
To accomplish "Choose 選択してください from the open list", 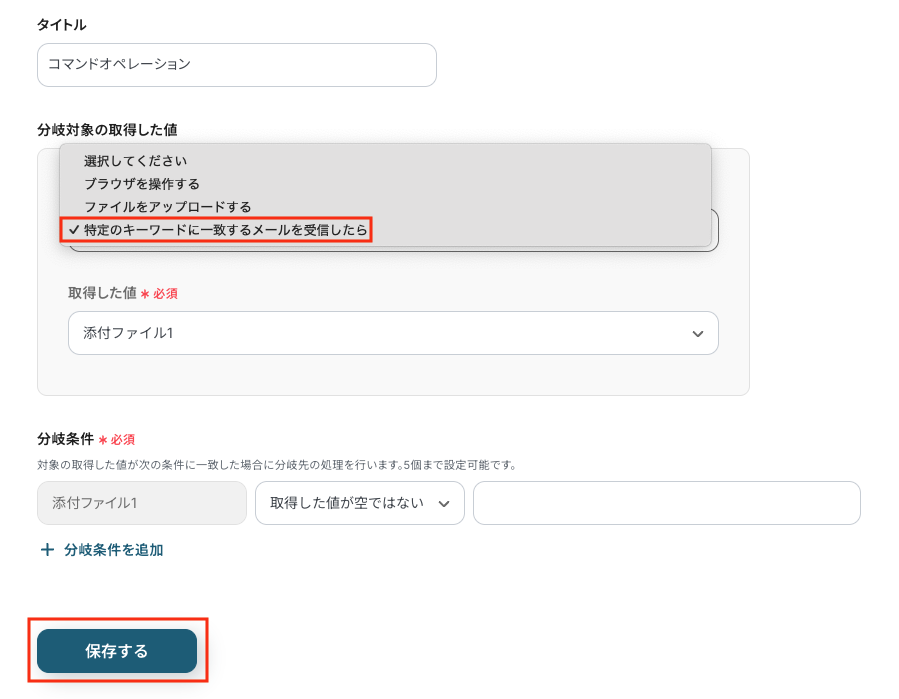I will coord(135,160).
